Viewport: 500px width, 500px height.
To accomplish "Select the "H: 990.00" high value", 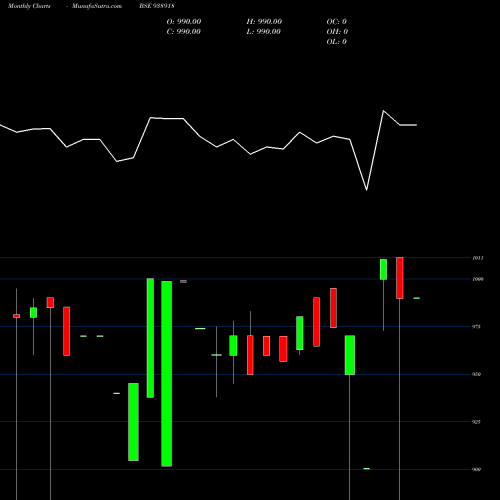I will (x=264, y=22).
